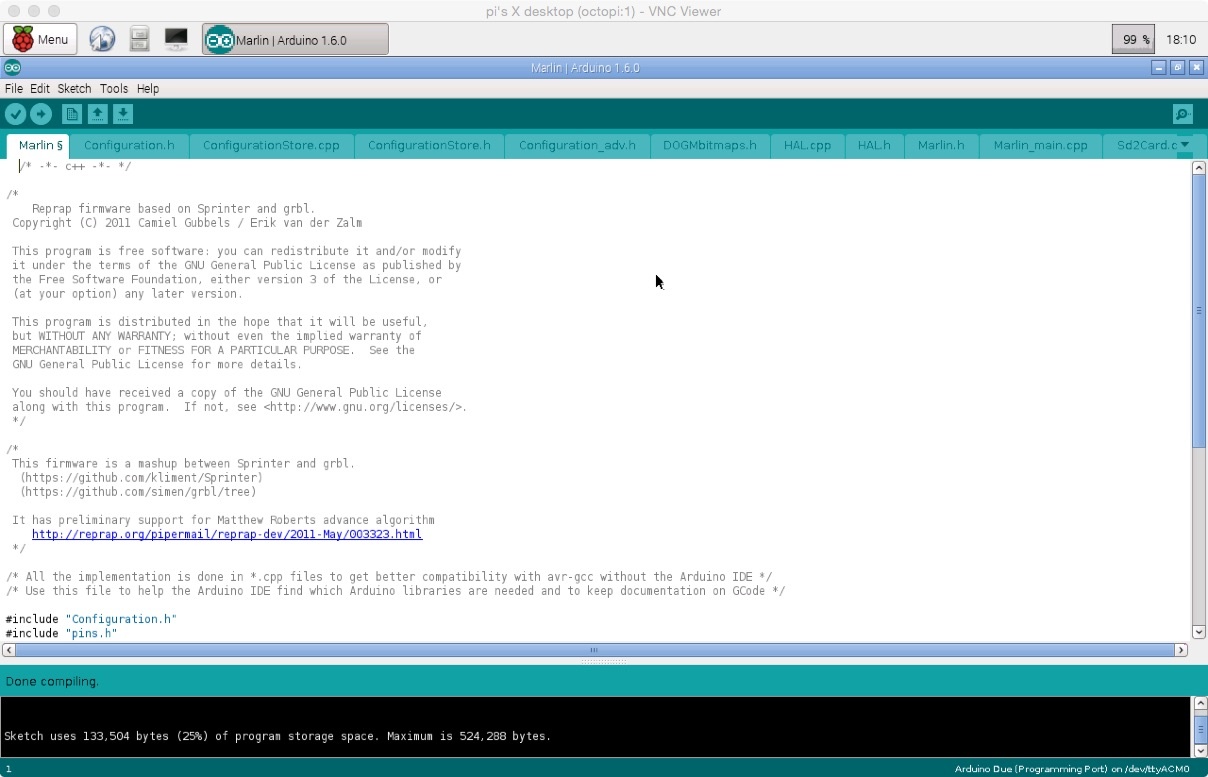Click the editor horizontal scrollbar thumb
The height and width of the screenshot is (777, 1208).
[x=594, y=650]
